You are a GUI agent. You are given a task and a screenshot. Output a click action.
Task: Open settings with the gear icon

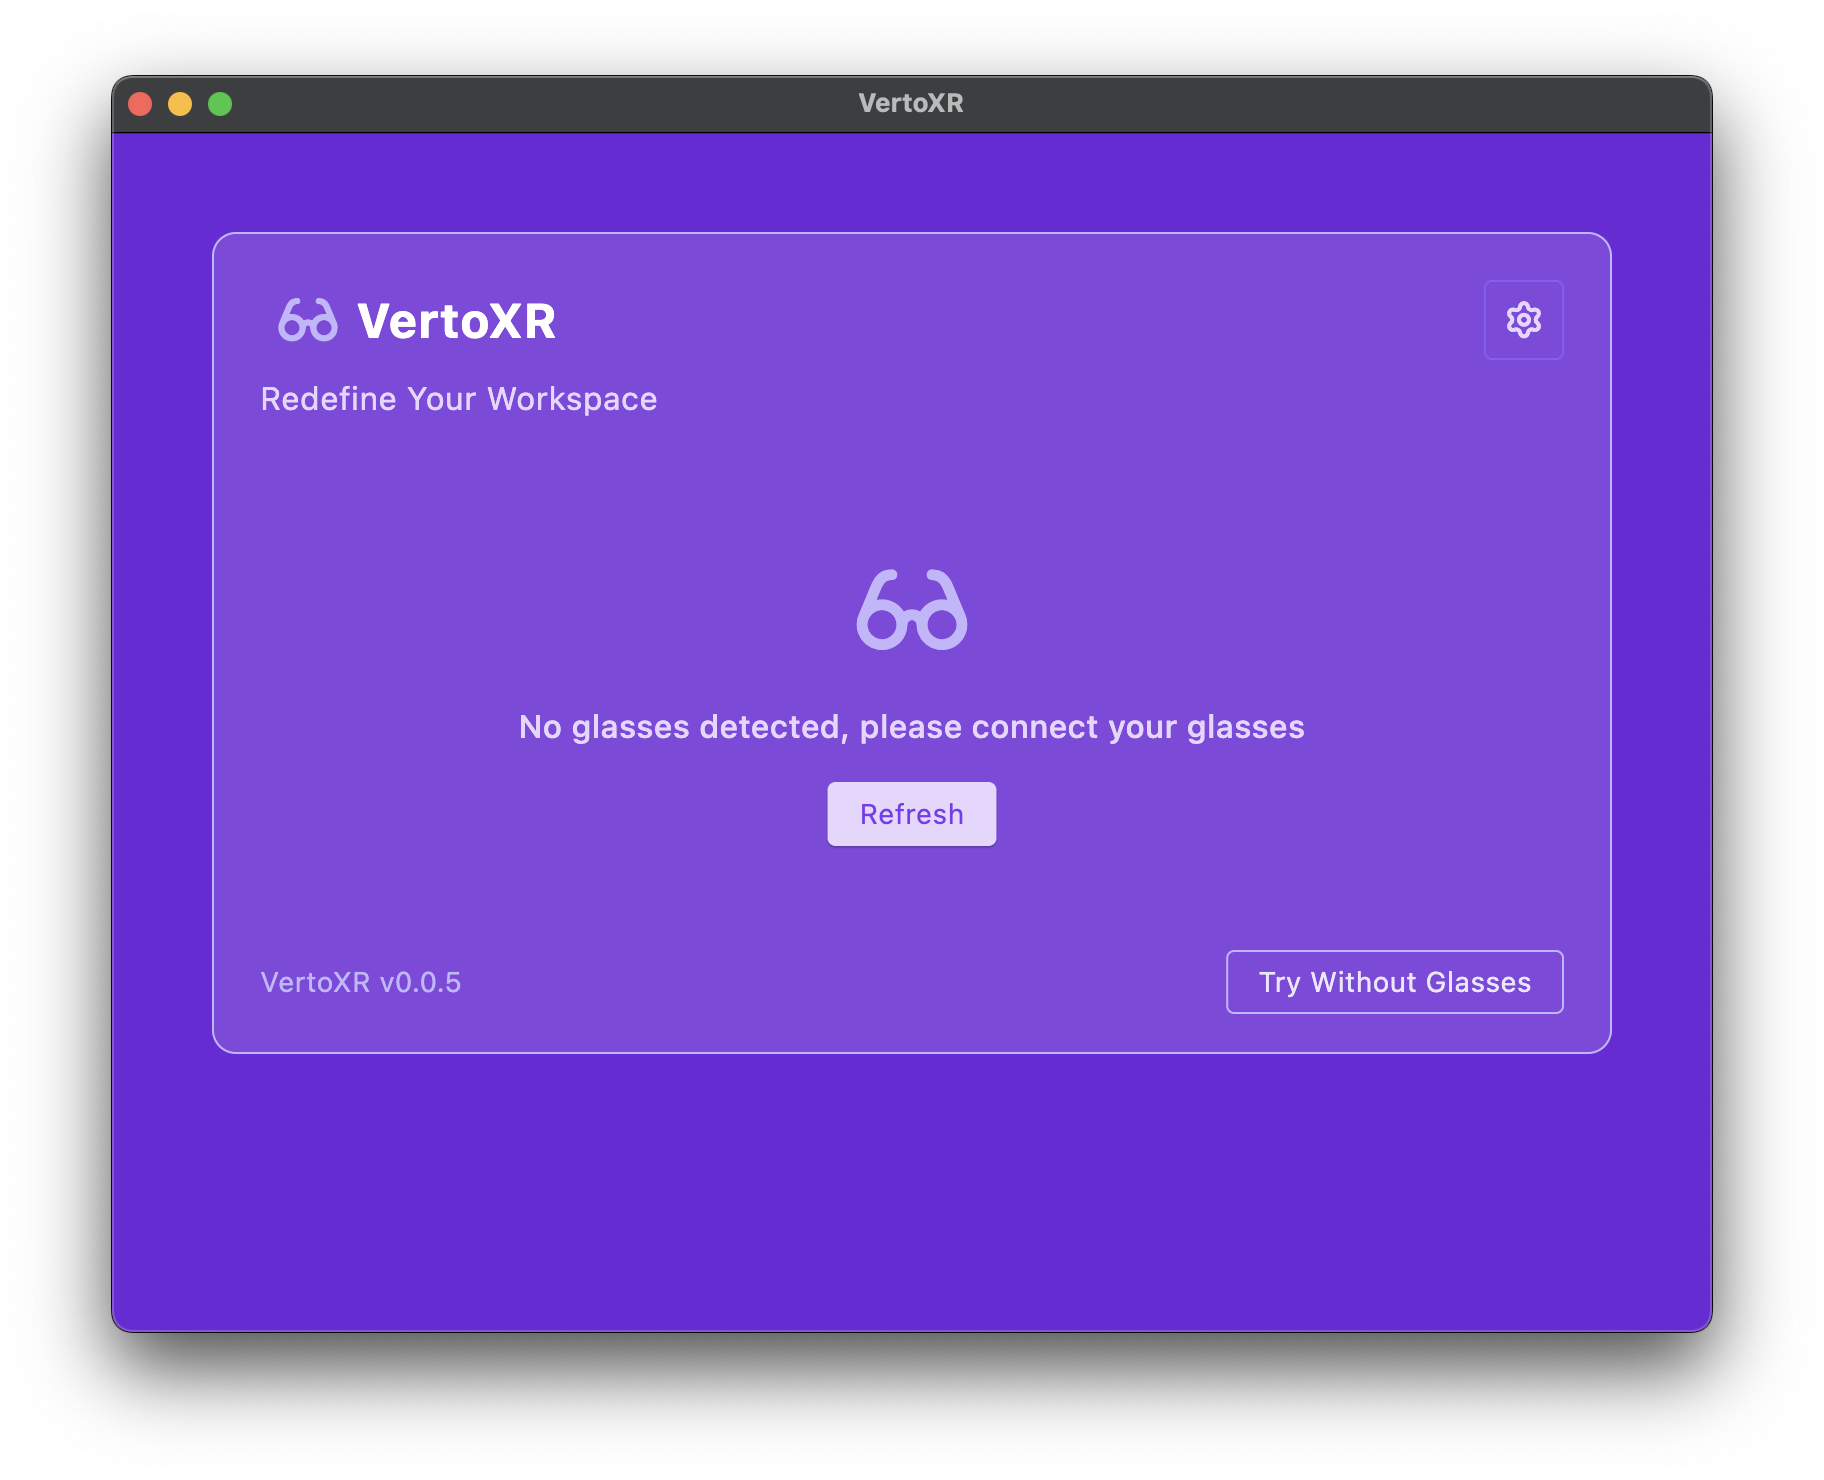[1523, 320]
